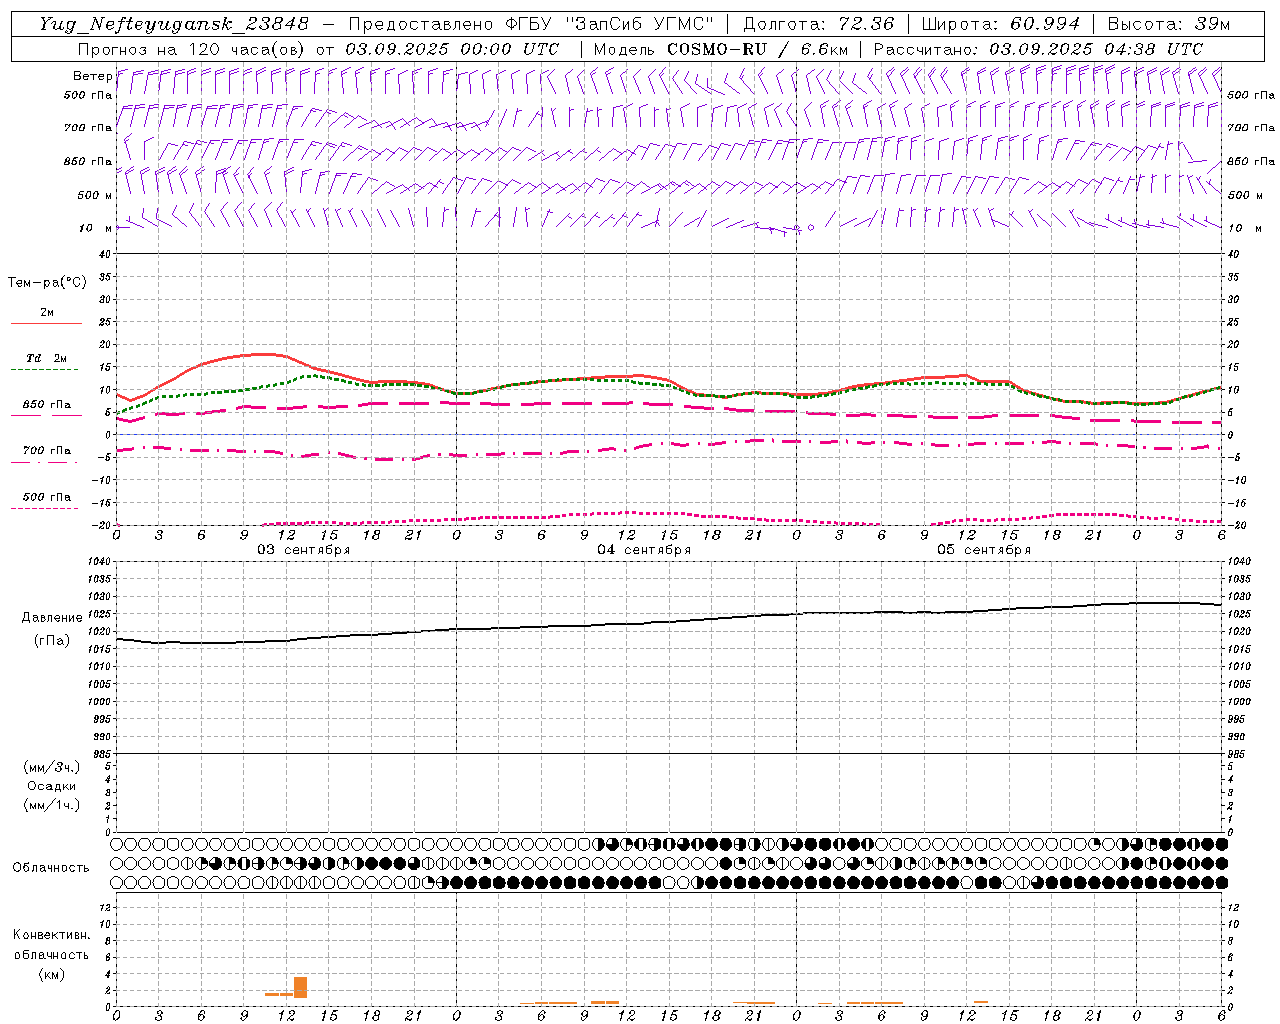Click the 850 гПа temperature legend line sample
The image size is (1280, 1024).
click(46, 416)
